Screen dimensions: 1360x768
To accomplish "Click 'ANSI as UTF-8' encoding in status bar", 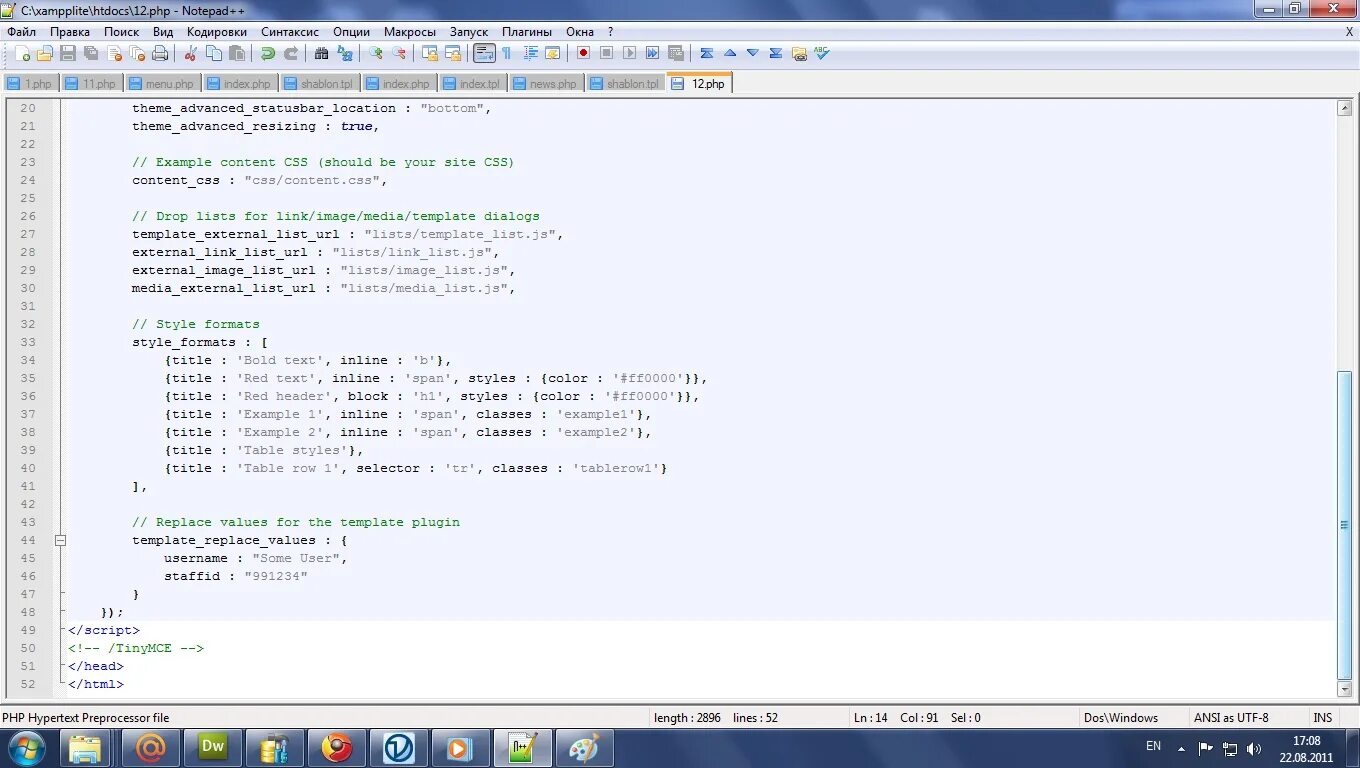I will [x=1230, y=718].
